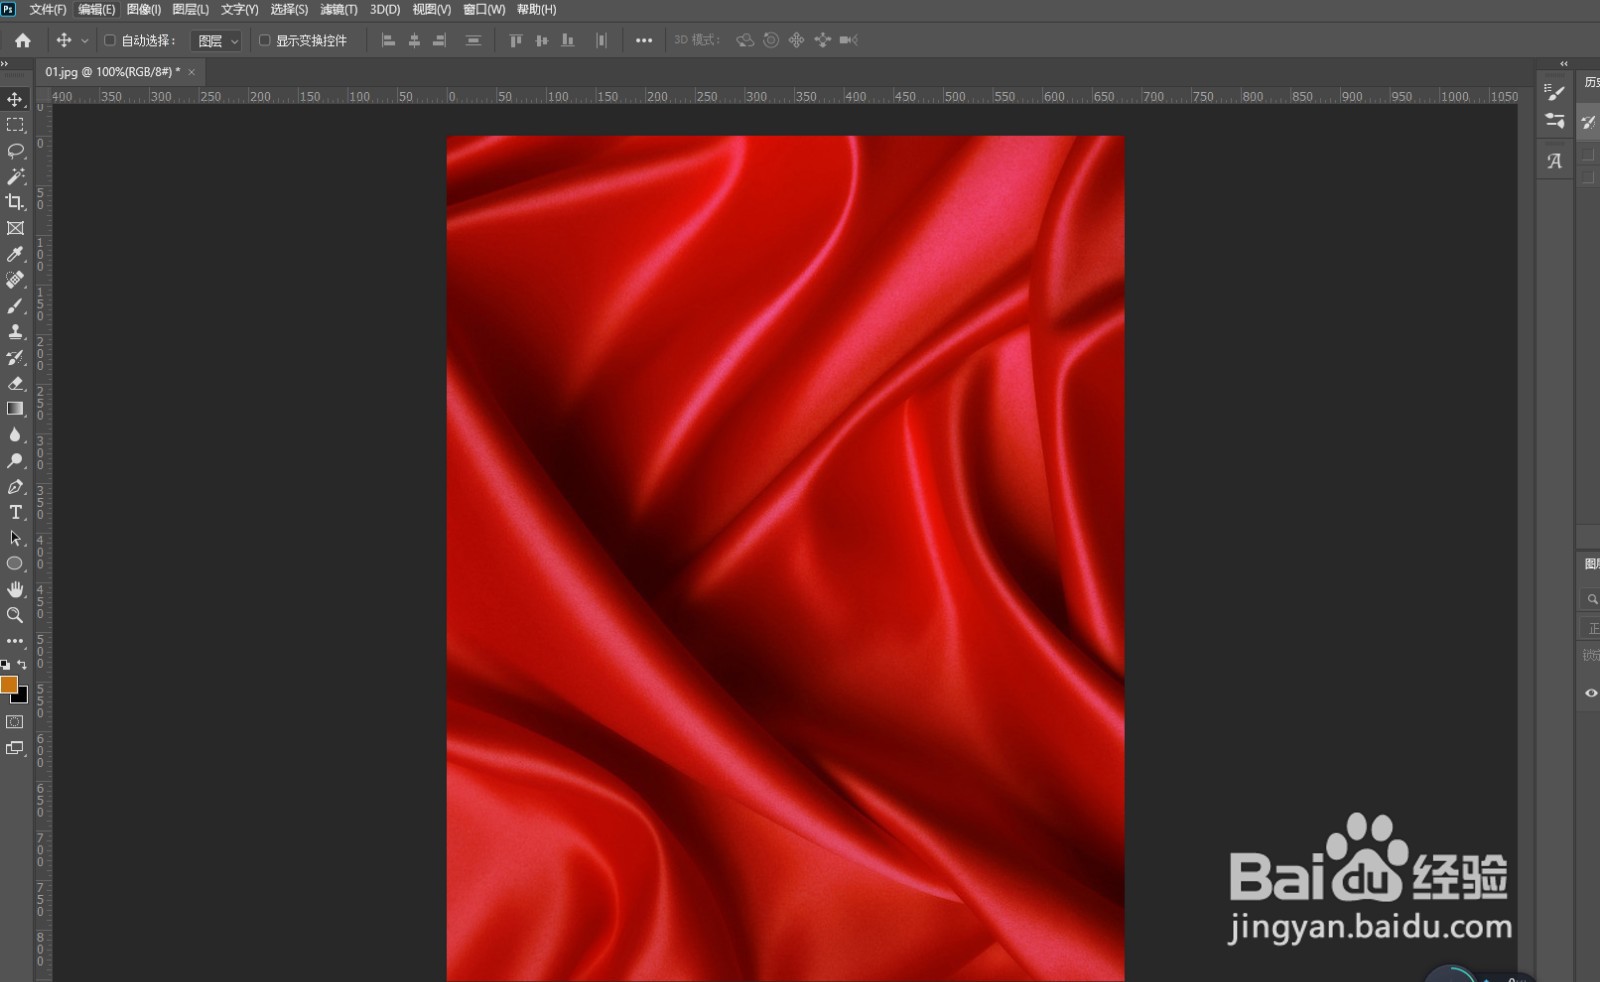Swap foreground and background colors
This screenshot has height=982, width=1600.
[22, 665]
